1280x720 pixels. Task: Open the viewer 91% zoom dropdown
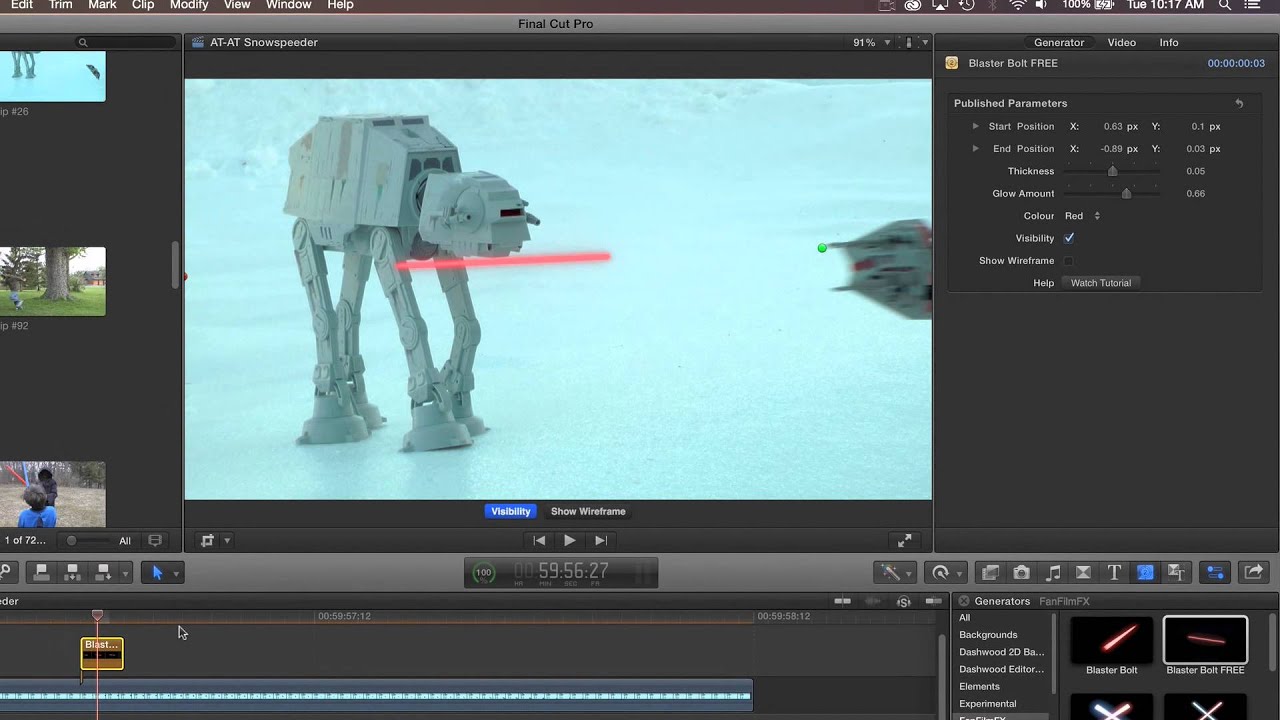tap(869, 43)
